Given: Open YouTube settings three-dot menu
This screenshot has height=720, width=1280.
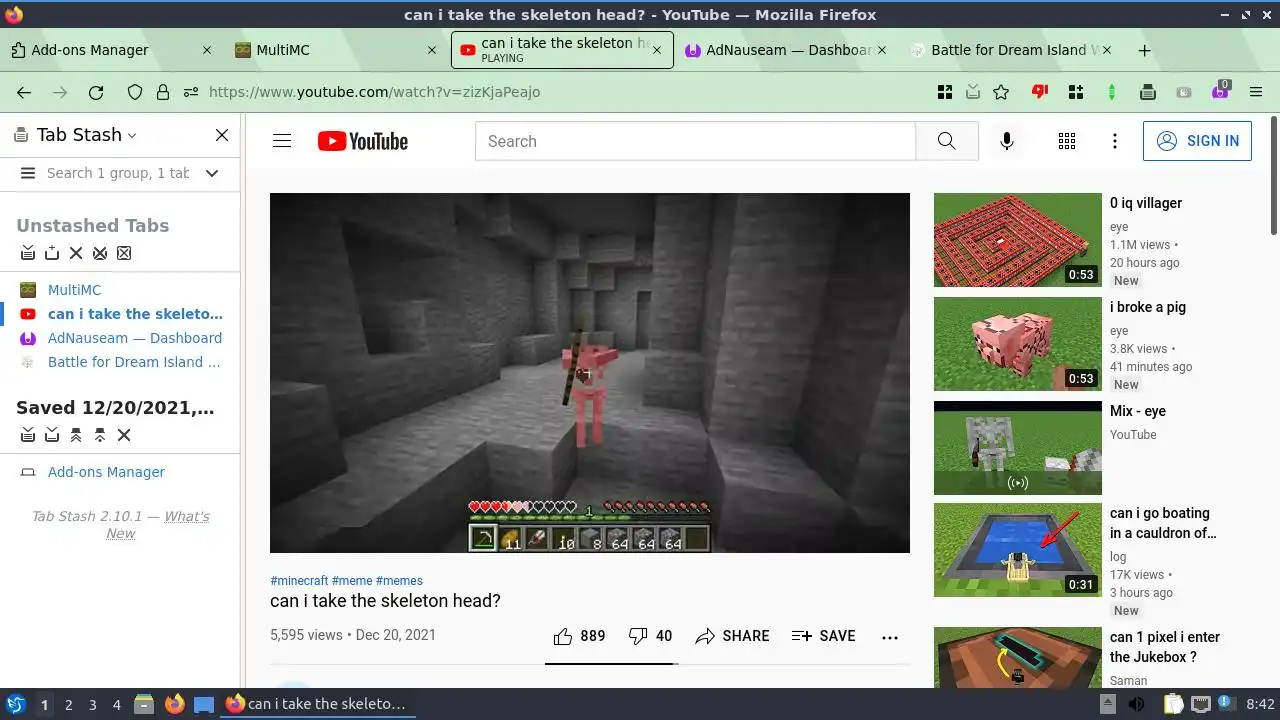Looking at the screenshot, I should pos(1115,141).
